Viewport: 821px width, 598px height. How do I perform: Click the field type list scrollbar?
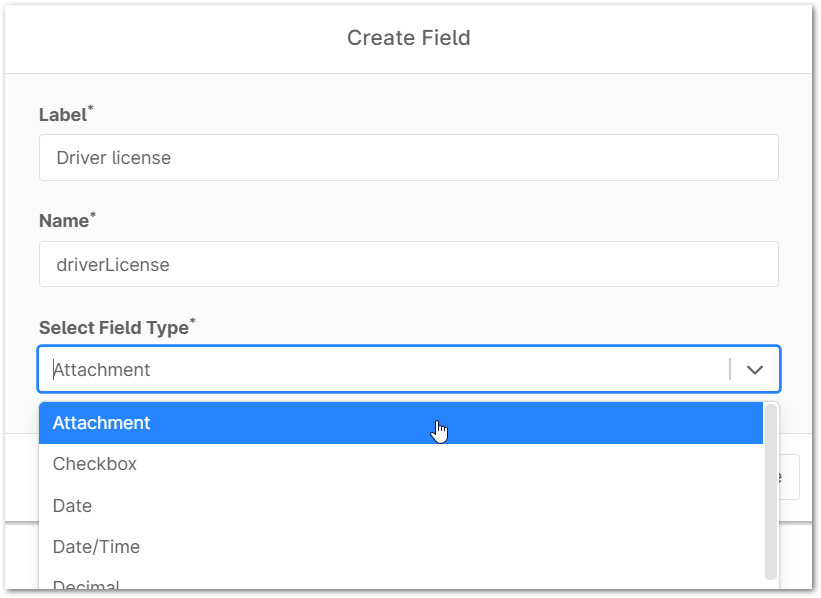point(771,490)
